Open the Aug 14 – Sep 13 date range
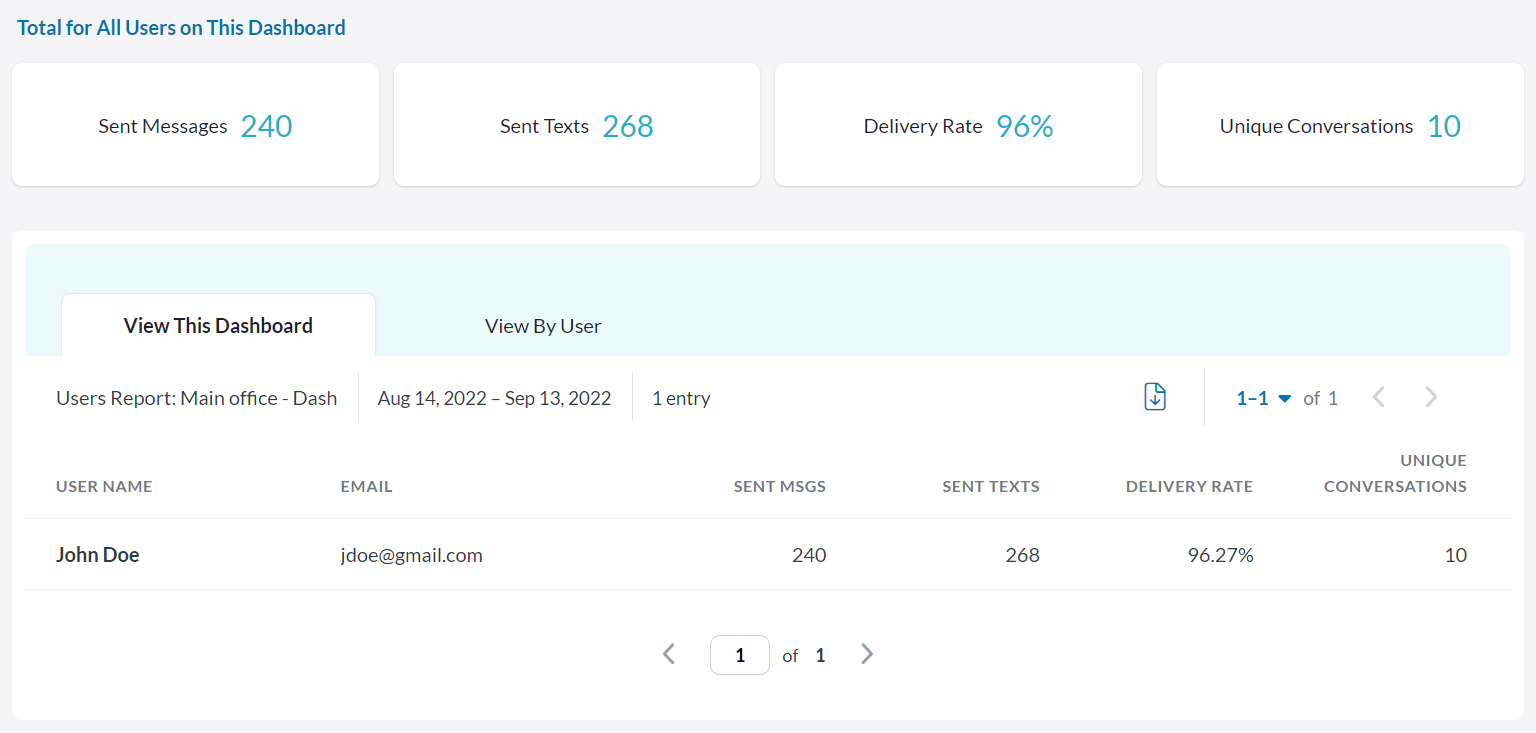Screen dimensions: 1536x733 494,398
